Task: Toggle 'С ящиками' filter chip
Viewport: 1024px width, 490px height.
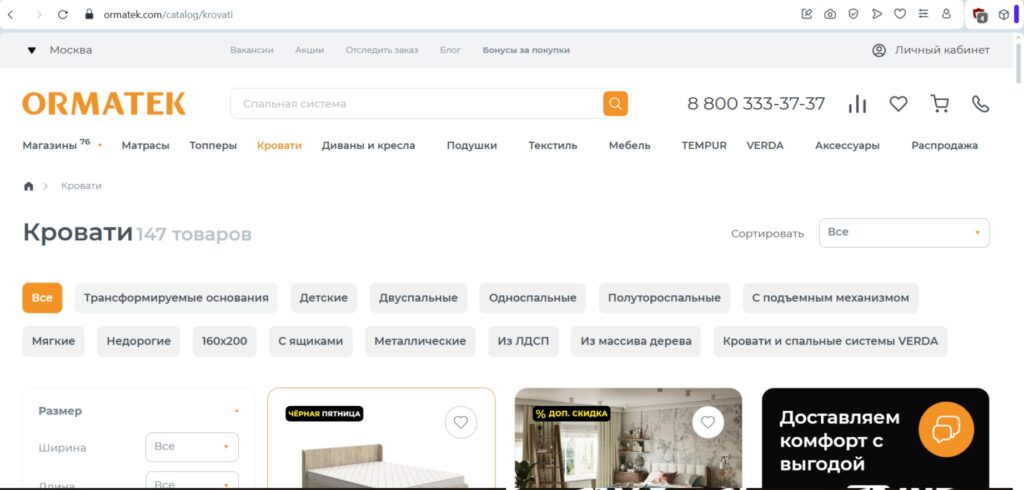Action: coord(310,341)
